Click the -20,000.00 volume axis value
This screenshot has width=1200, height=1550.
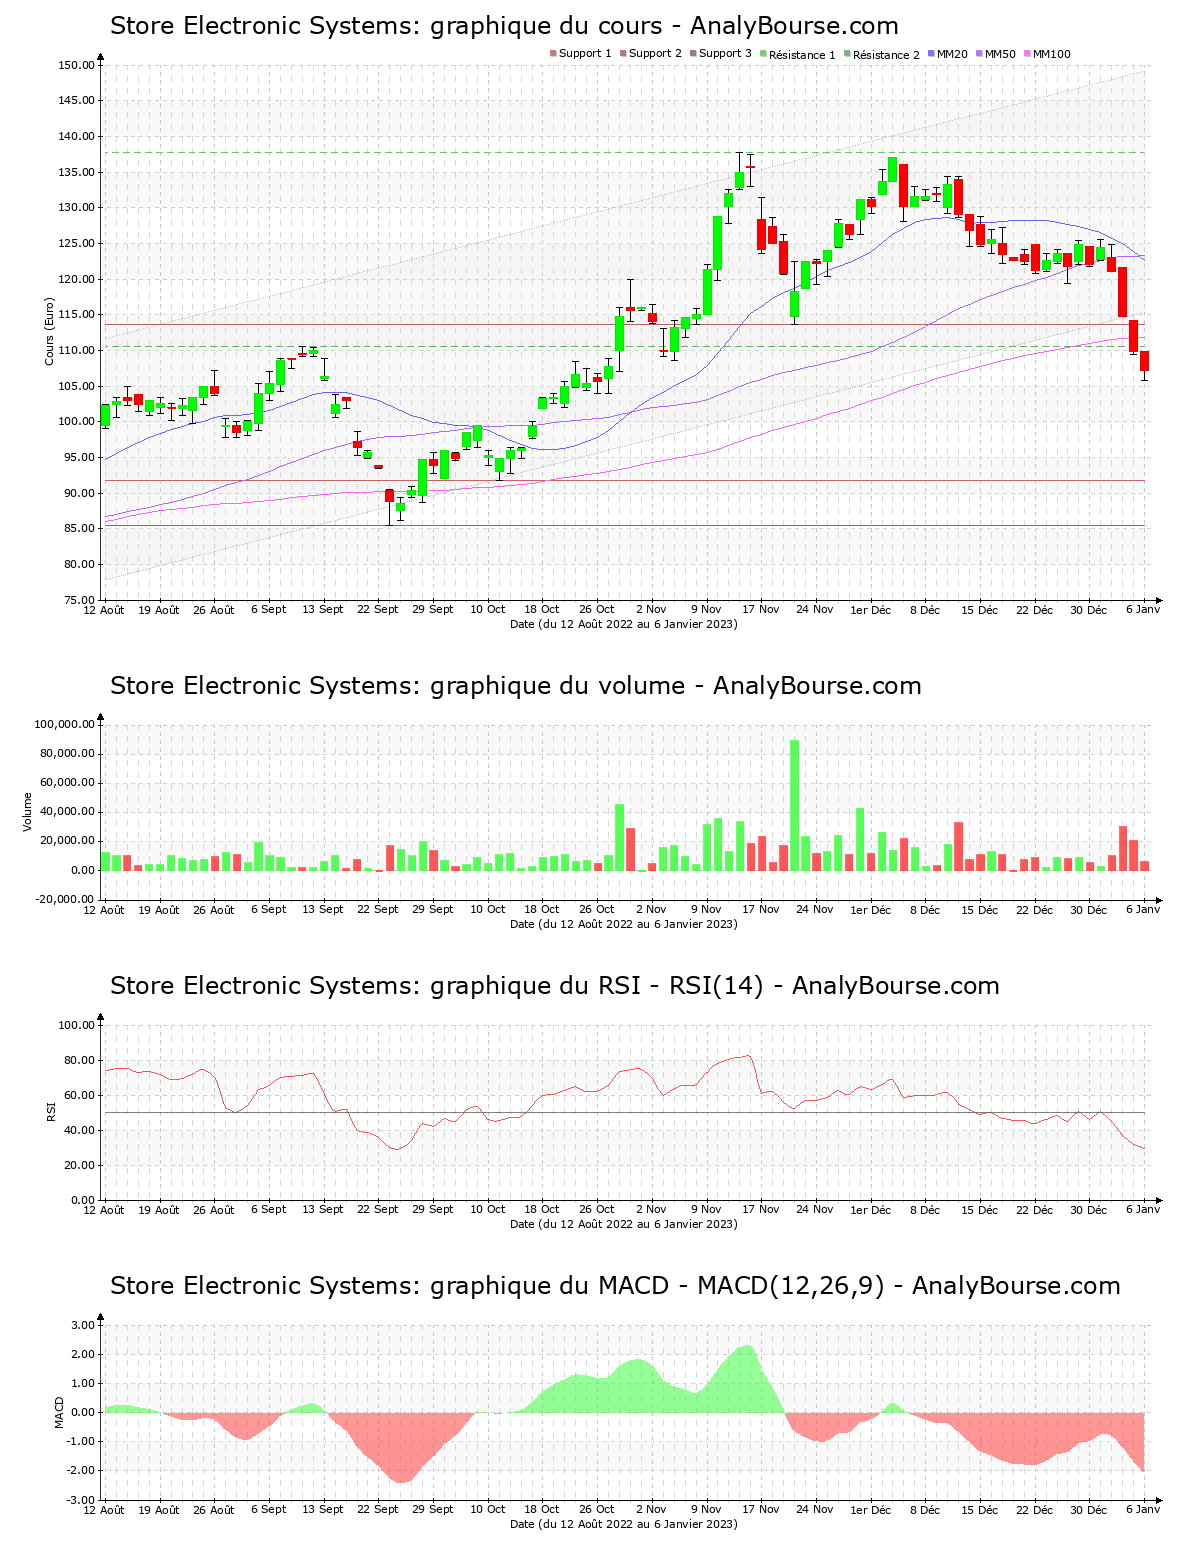click(x=67, y=899)
